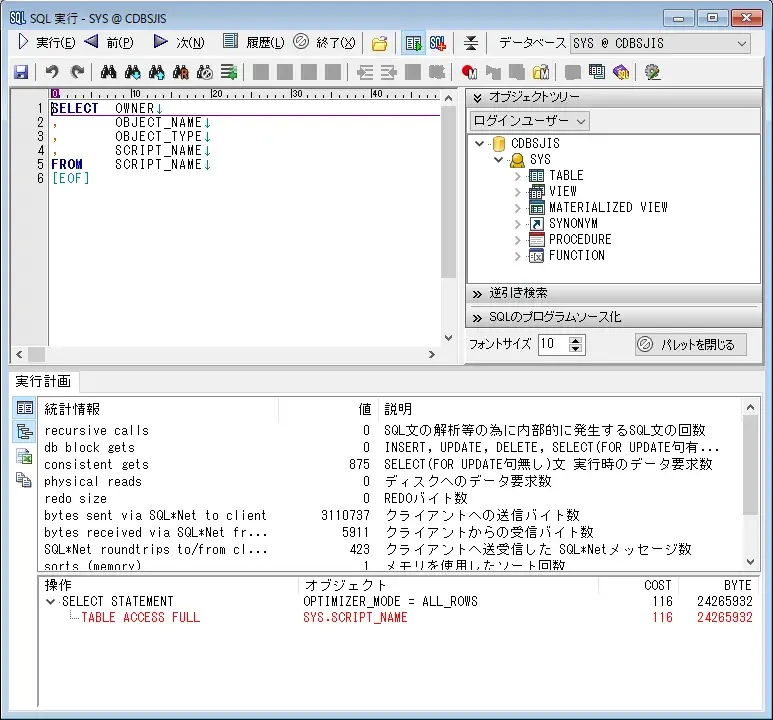
Task: Toggle the green table display toolbar icon
Action: [x=413, y=43]
